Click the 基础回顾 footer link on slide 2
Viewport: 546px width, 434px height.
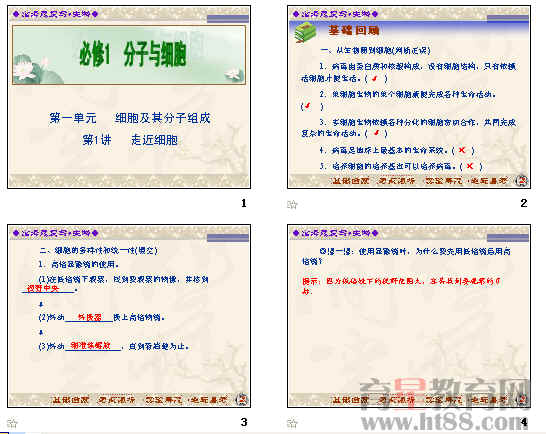[x=350, y=181]
